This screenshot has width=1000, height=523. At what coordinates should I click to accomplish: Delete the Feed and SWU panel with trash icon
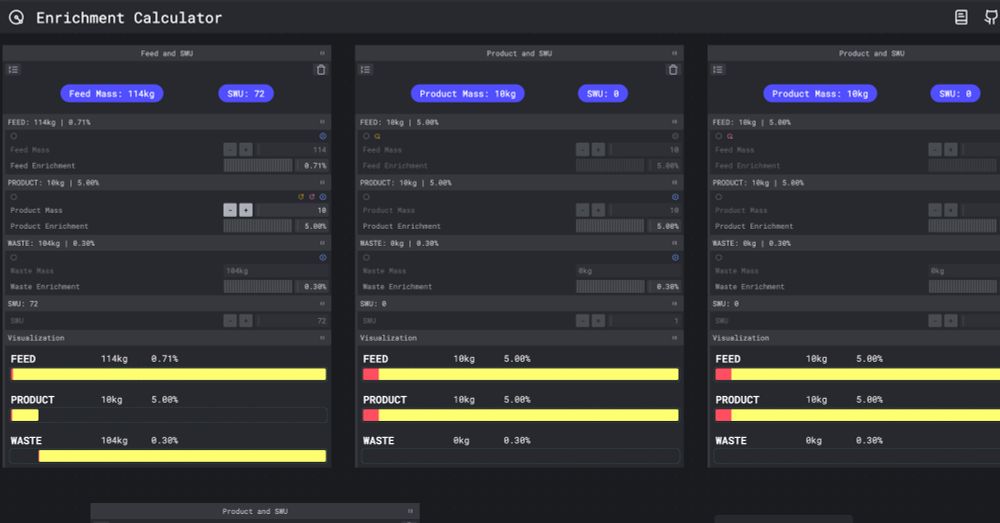tap(321, 70)
